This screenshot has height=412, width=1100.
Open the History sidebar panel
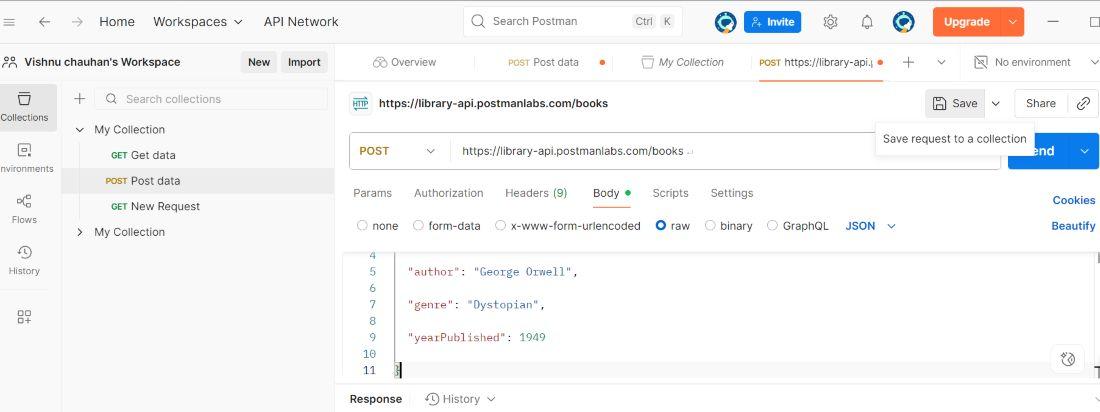tap(24, 260)
